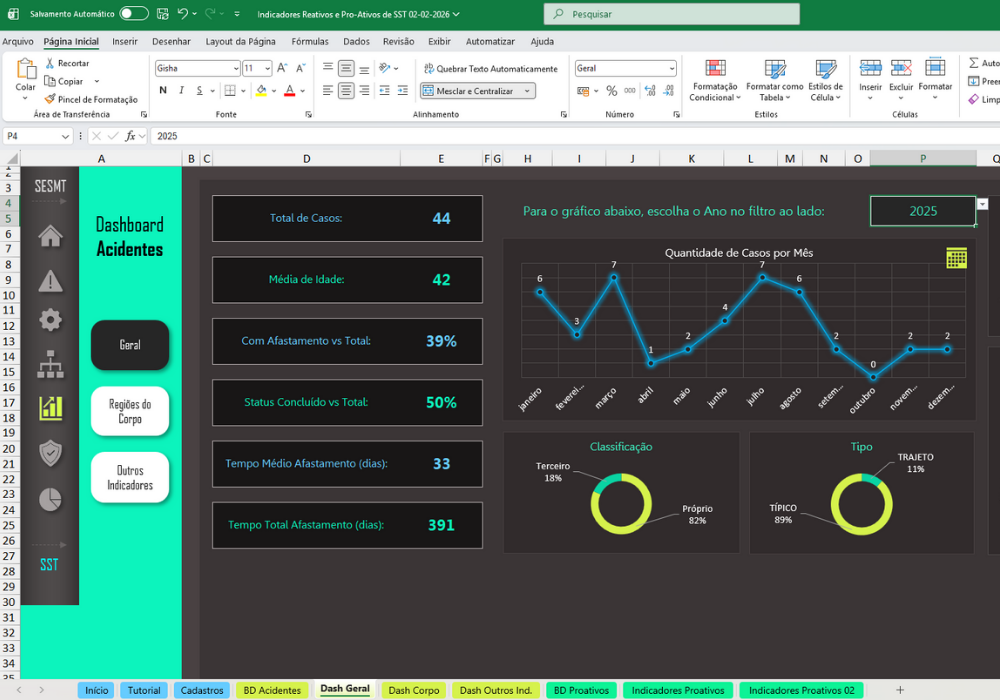Viewport: 1000px width, 700px height.
Task: Click the Pesquisar search box
Action: pyautogui.click(x=672, y=13)
